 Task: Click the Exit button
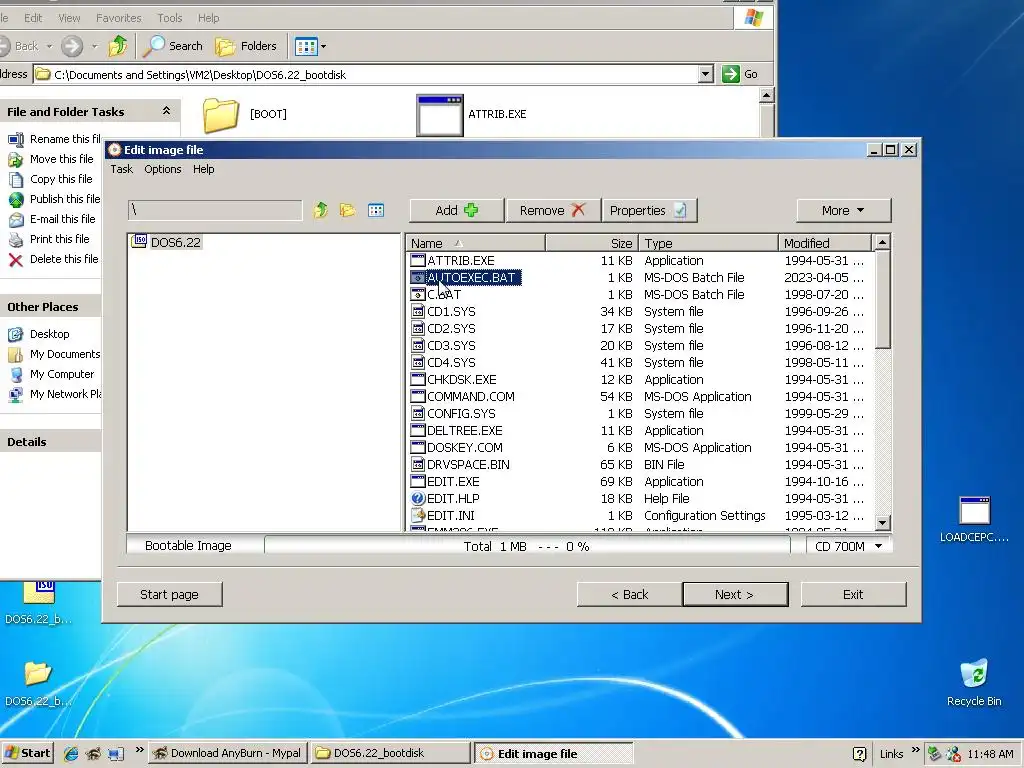(853, 594)
